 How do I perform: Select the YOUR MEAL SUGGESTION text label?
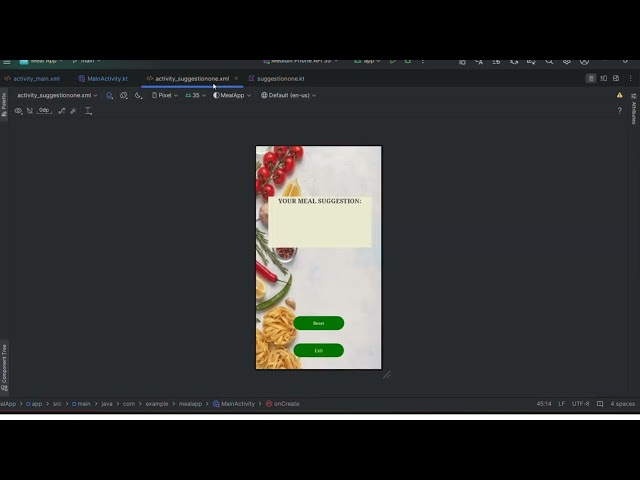(x=320, y=201)
